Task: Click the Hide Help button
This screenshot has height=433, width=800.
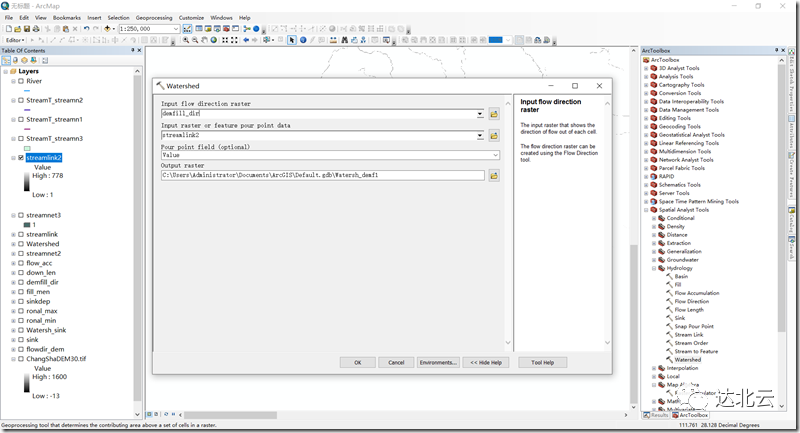Action: point(486,363)
